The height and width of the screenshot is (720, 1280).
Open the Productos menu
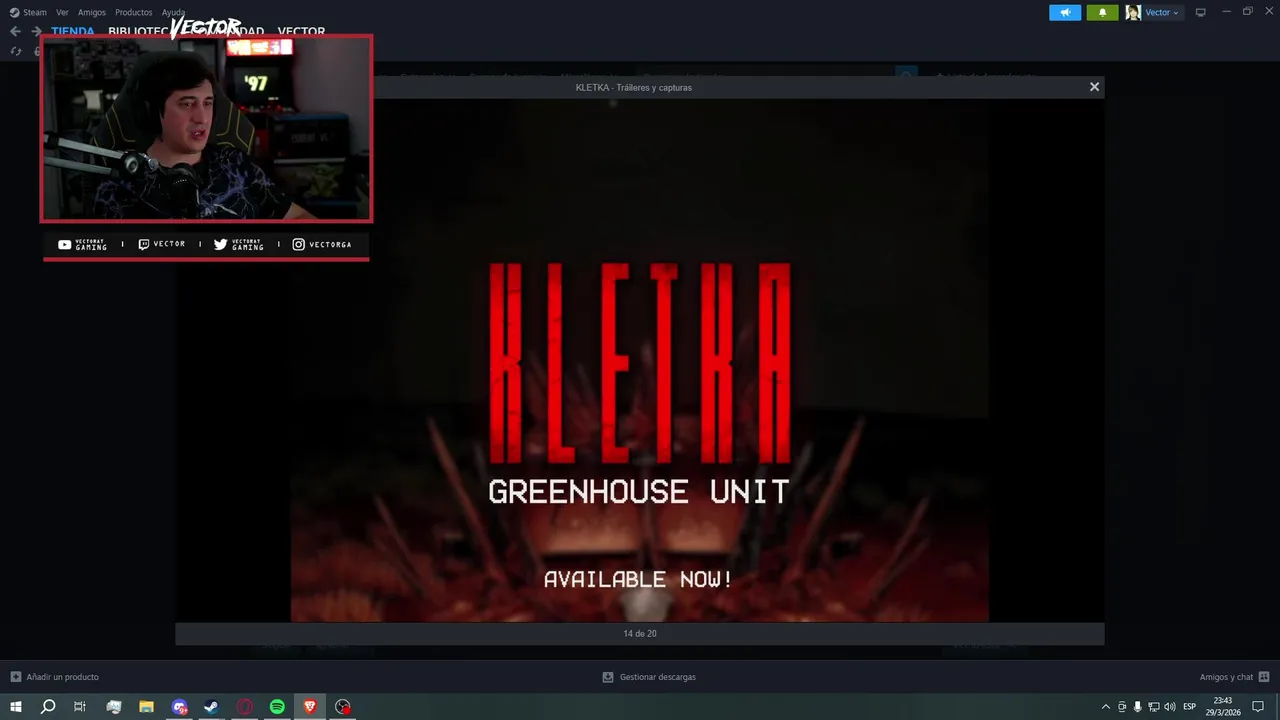point(134,12)
